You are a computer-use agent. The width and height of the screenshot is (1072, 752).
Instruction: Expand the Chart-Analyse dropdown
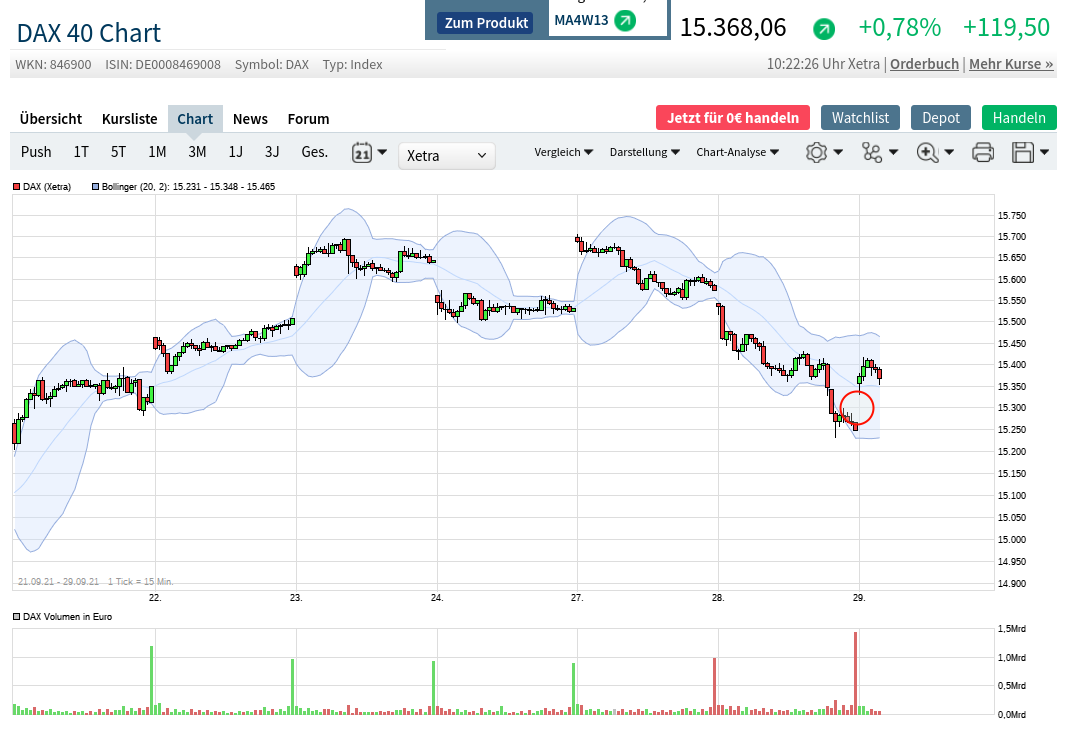point(737,152)
